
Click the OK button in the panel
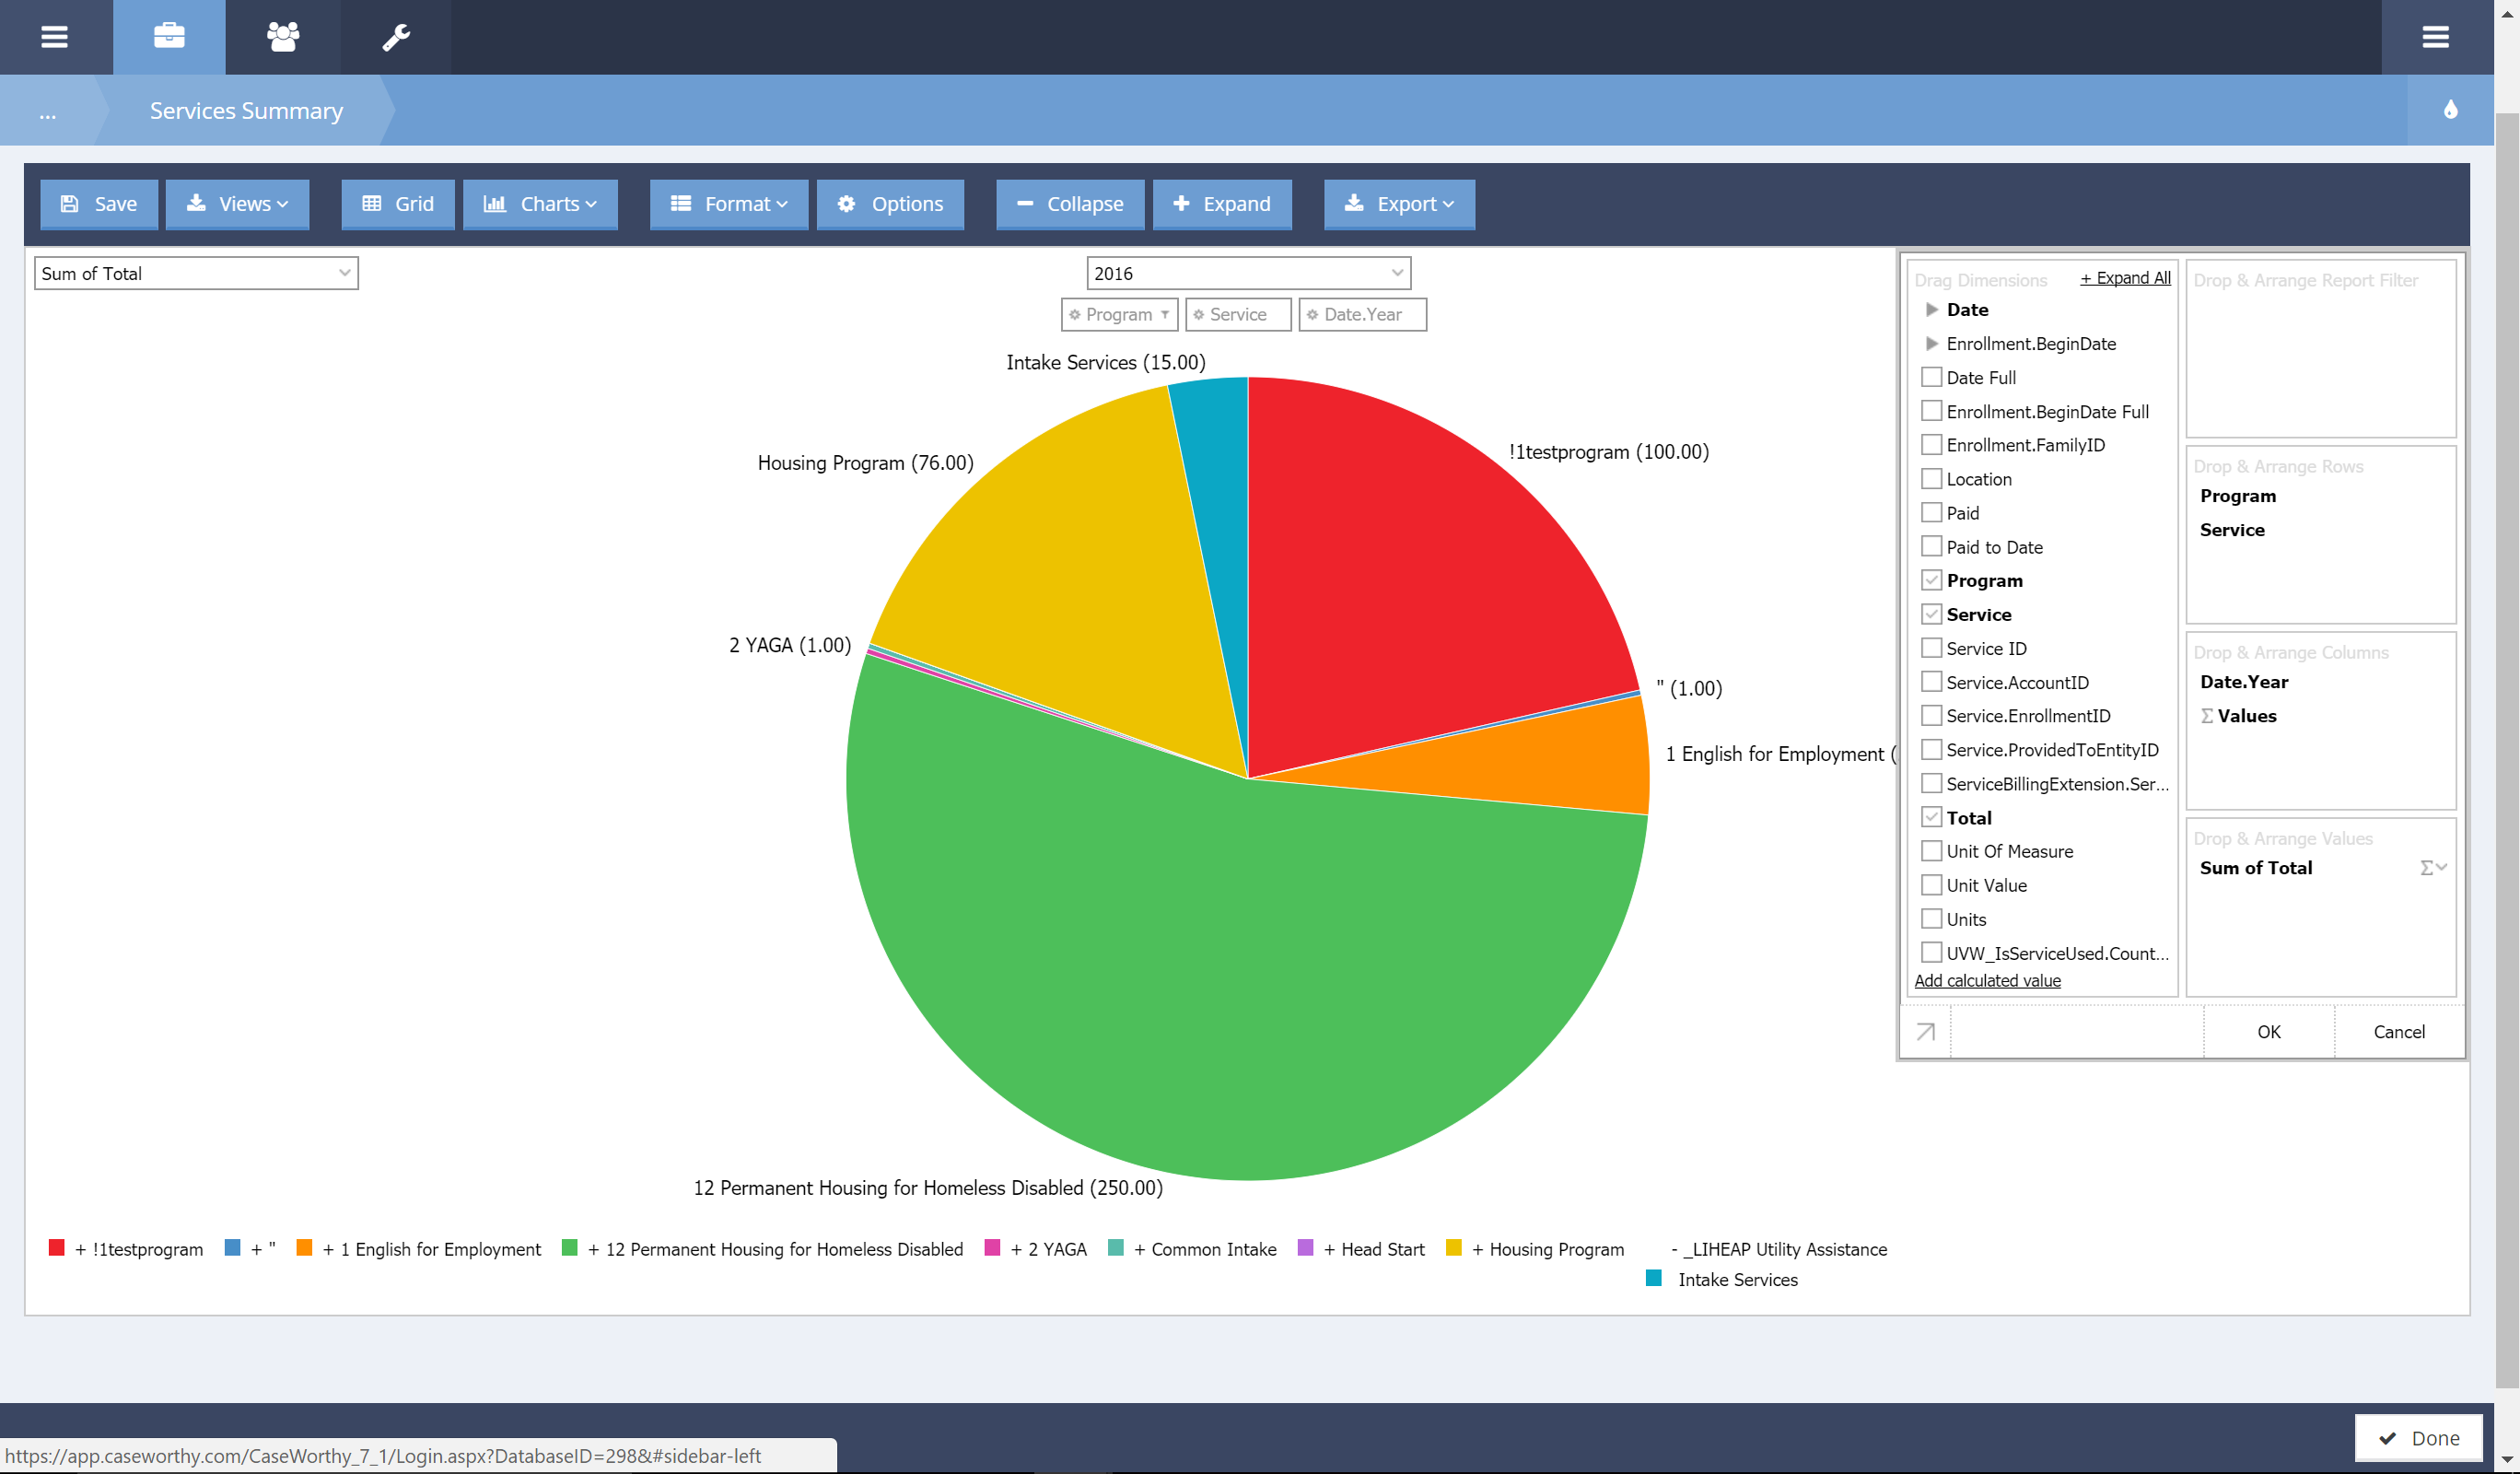pos(2268,1031)
